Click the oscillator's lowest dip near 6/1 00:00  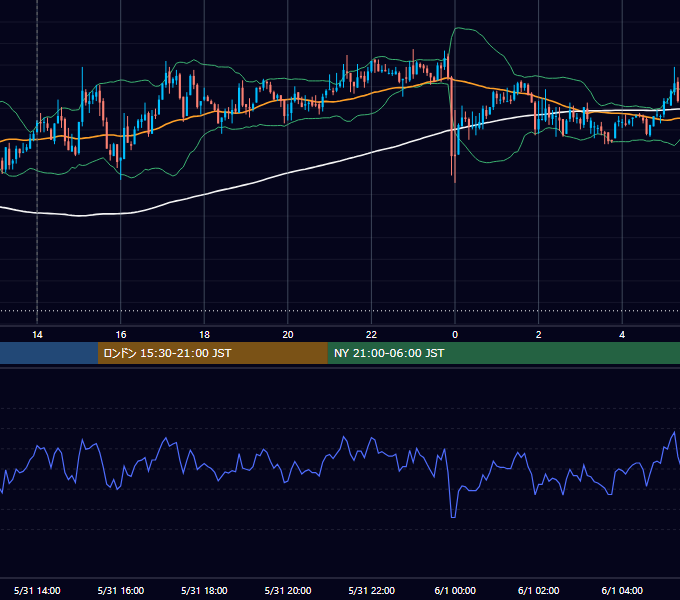[x=453, y=516]
